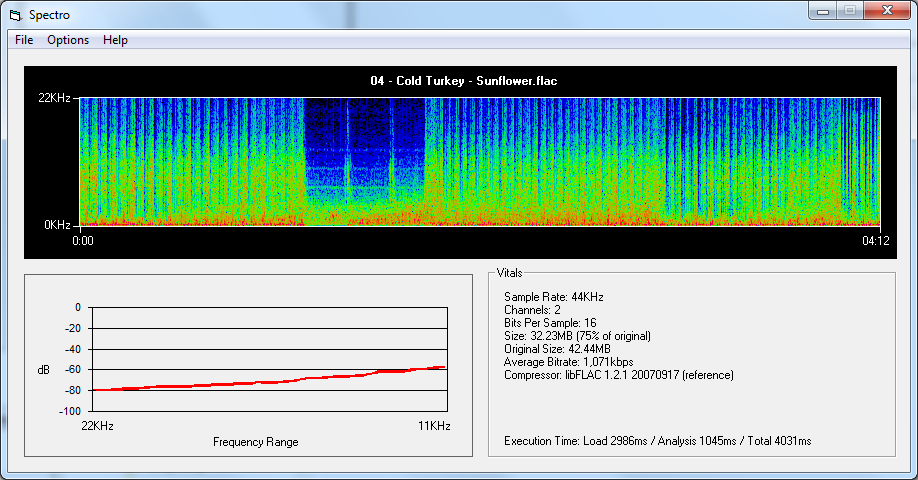The width and height of the screenshot is (918, 480).
Task: Click the Compressor: libFLAC line in Vitals
Action: tap(618, 375)
